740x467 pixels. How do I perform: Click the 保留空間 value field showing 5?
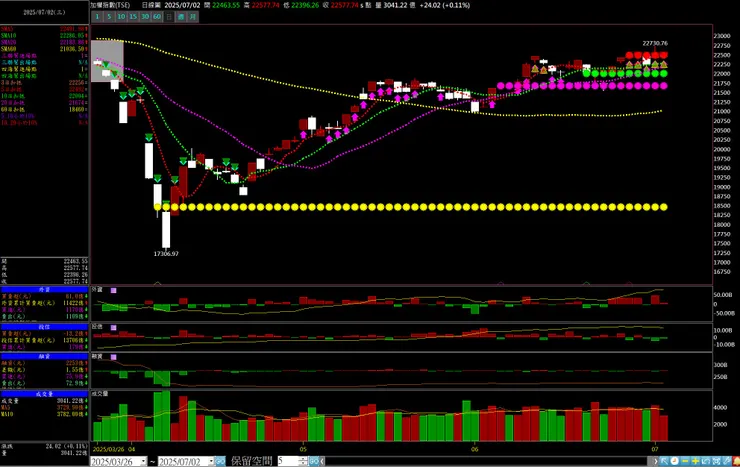pyautogui.click(x=289, y=461)
